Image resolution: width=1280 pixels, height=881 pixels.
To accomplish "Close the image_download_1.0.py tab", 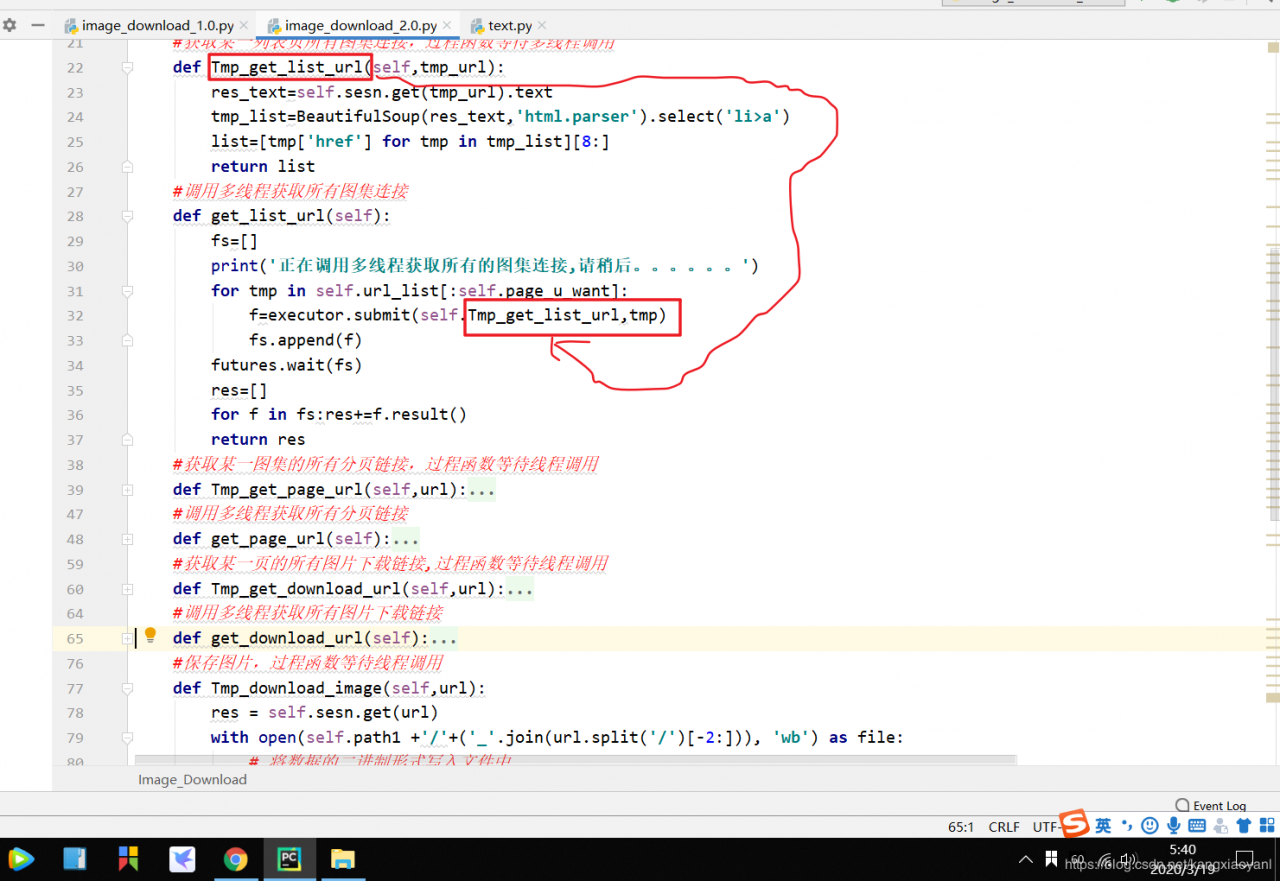I will (244, 25).
